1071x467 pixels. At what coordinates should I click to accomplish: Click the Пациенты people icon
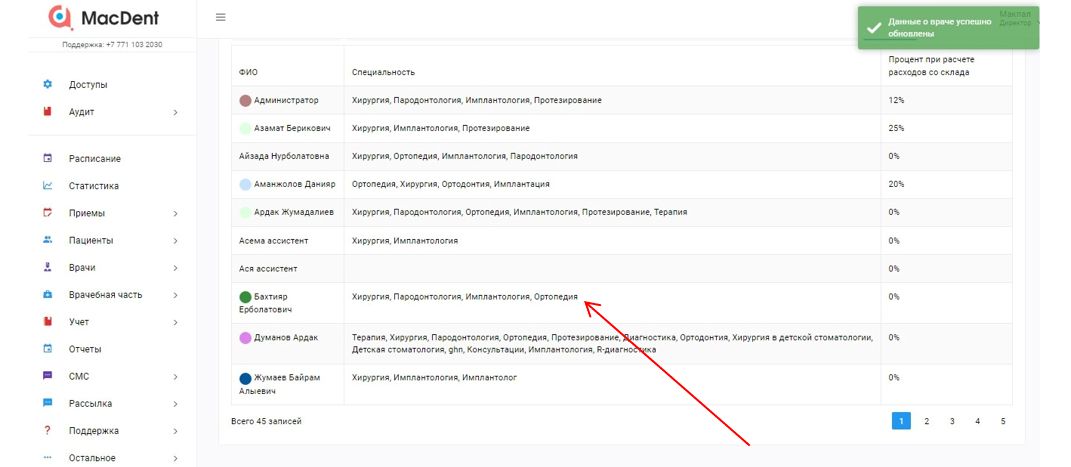click(47, 240)
